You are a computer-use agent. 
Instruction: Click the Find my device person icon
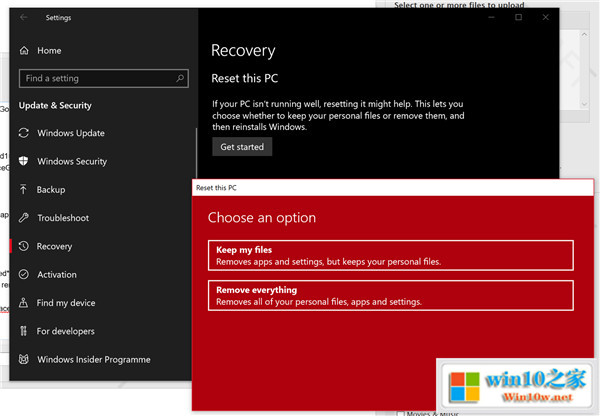(x=23, y=303)
